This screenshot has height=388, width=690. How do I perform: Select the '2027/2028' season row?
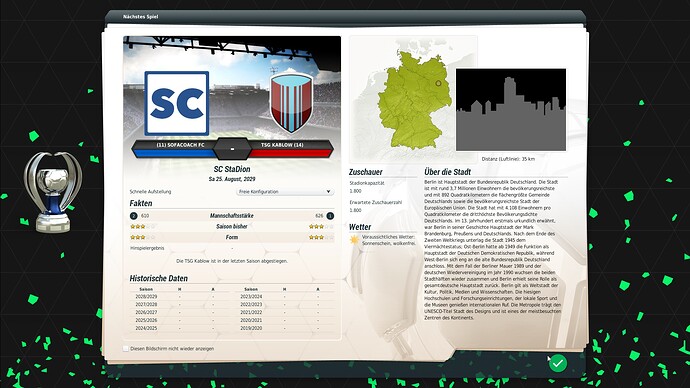[180, 304]
